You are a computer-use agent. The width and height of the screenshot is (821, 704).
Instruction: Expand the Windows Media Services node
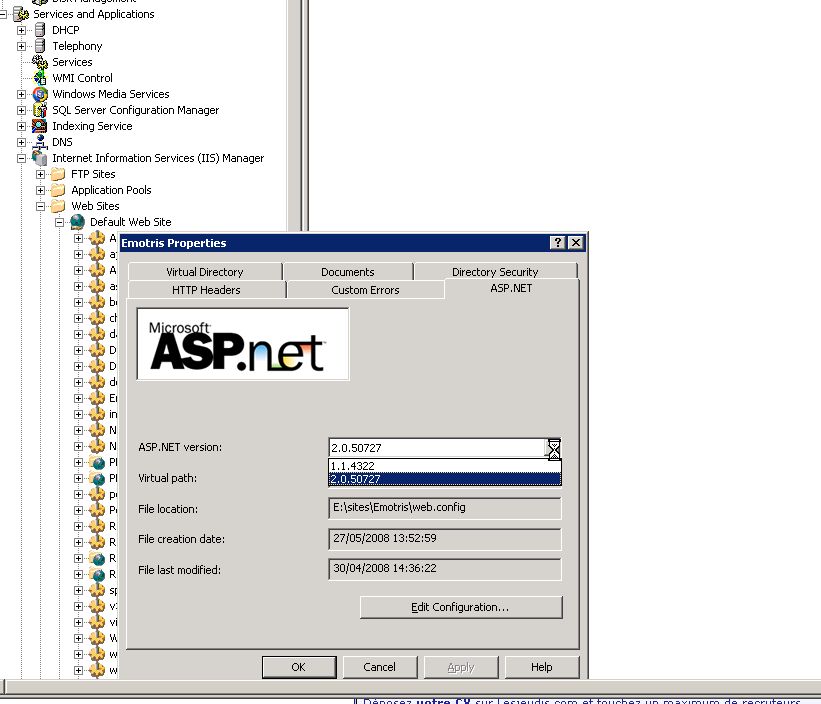click(x=21, y=95)
